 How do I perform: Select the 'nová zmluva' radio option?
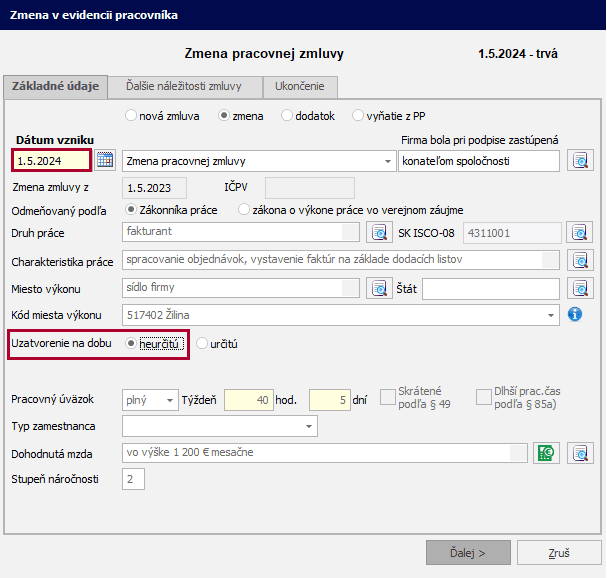pyautogui.click(x=130, y=115)
